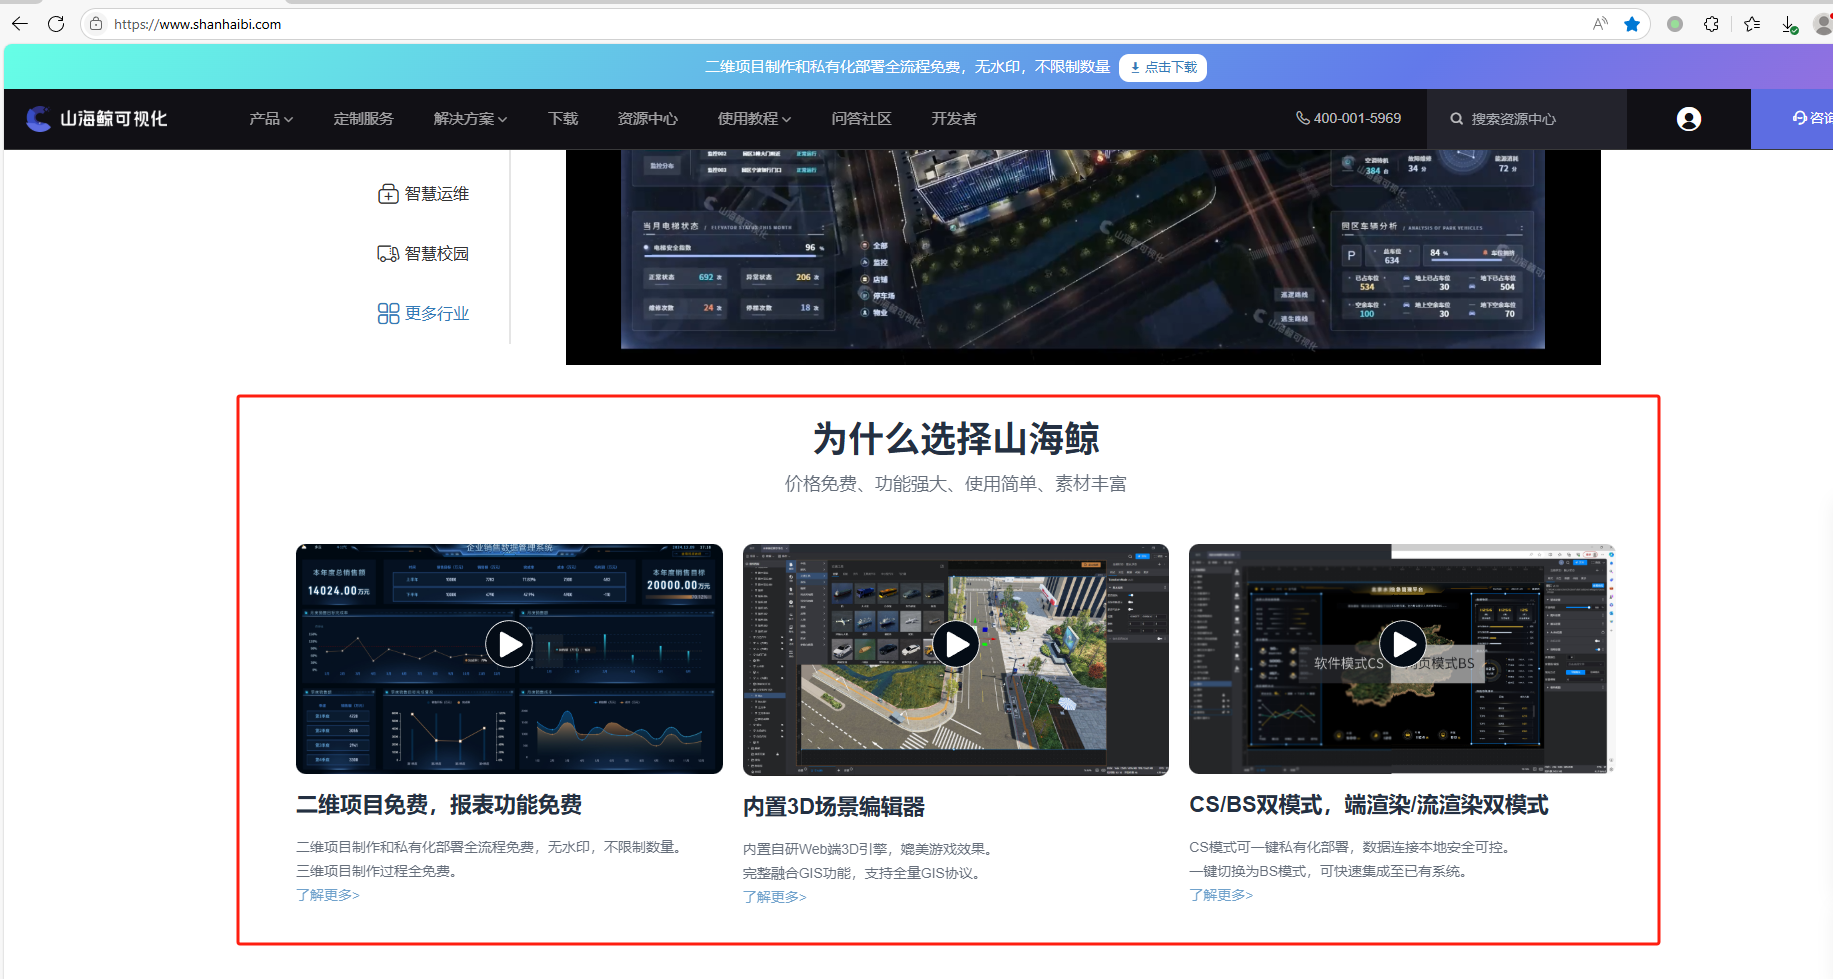Click the smart park dashboard preview image
The image size is (1833, 979).
pyautogui.click(x=1083, y=257)
